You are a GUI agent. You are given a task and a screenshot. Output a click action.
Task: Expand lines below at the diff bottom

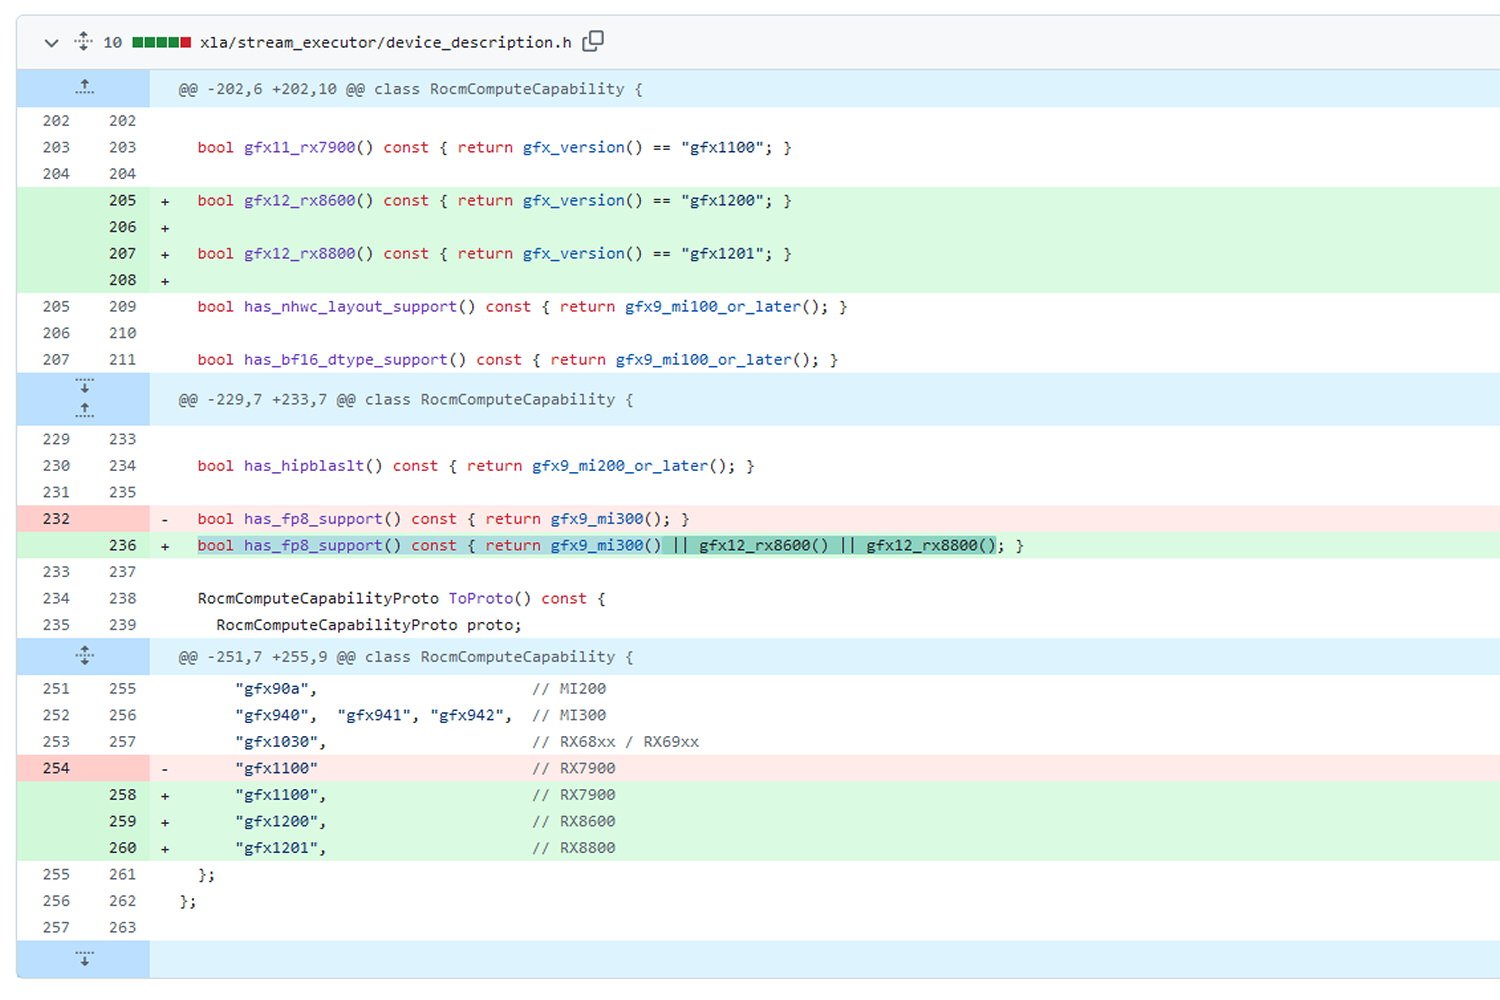84,959
